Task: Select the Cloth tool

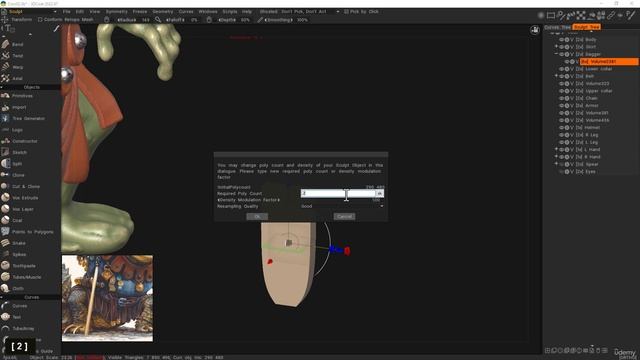Action: pyautogui.click(x=18, y=288)
